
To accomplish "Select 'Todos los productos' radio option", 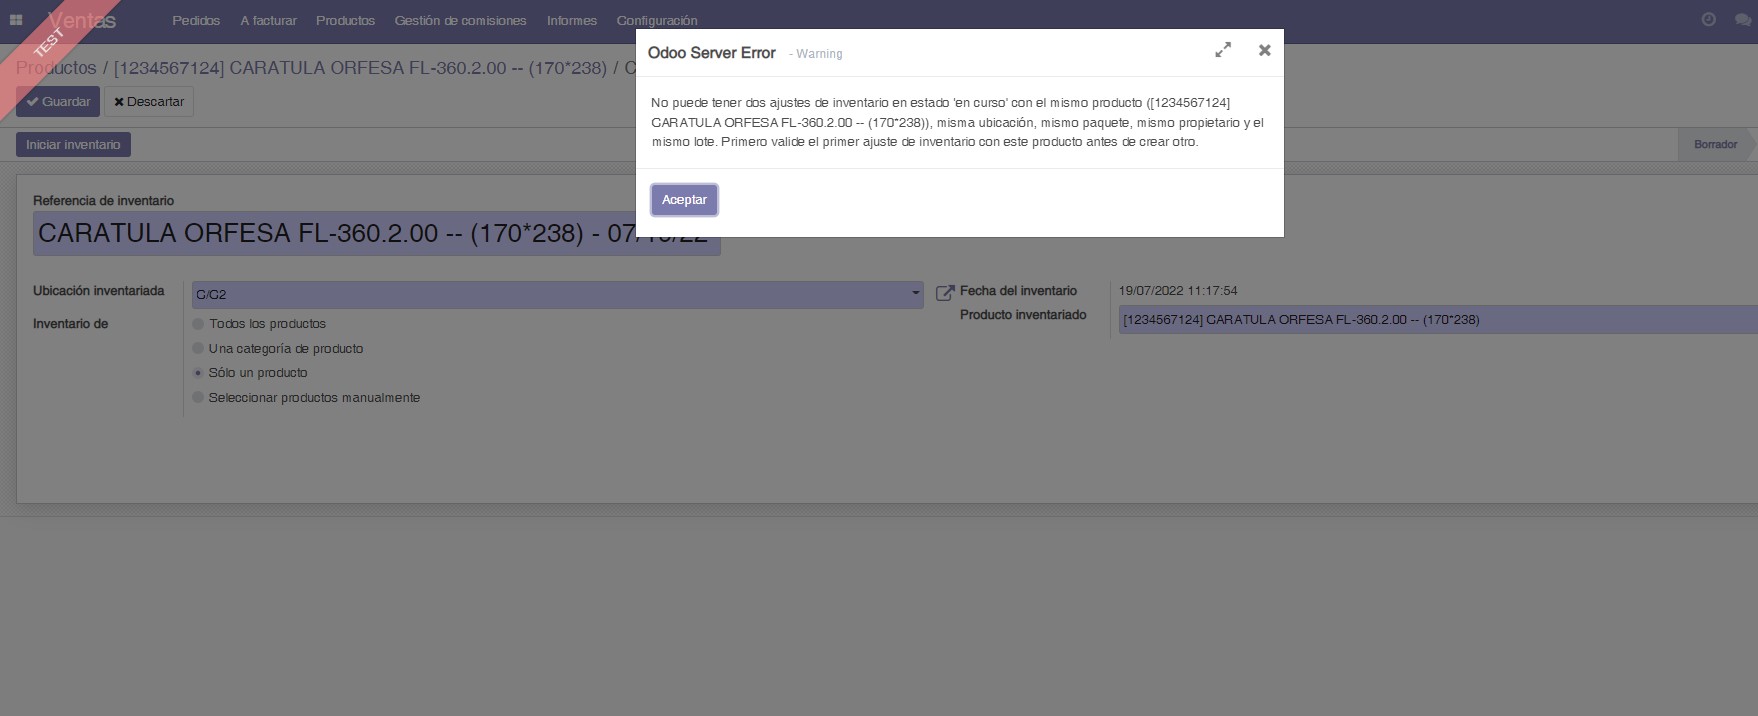I will pyautogui.click(x=198, y=324).
